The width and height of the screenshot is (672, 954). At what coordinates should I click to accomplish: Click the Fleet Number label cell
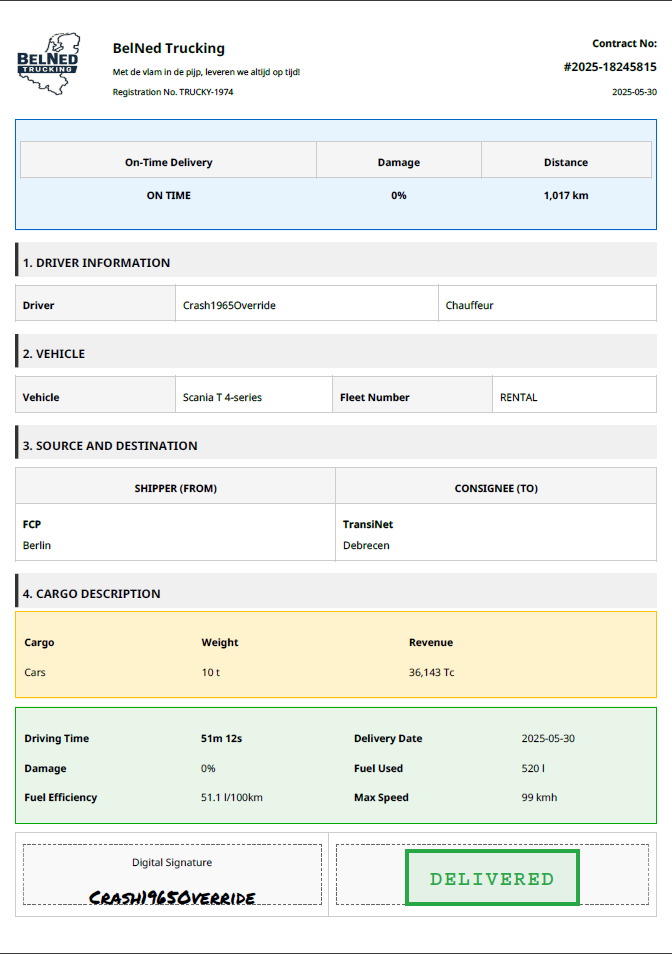point(412,395)
